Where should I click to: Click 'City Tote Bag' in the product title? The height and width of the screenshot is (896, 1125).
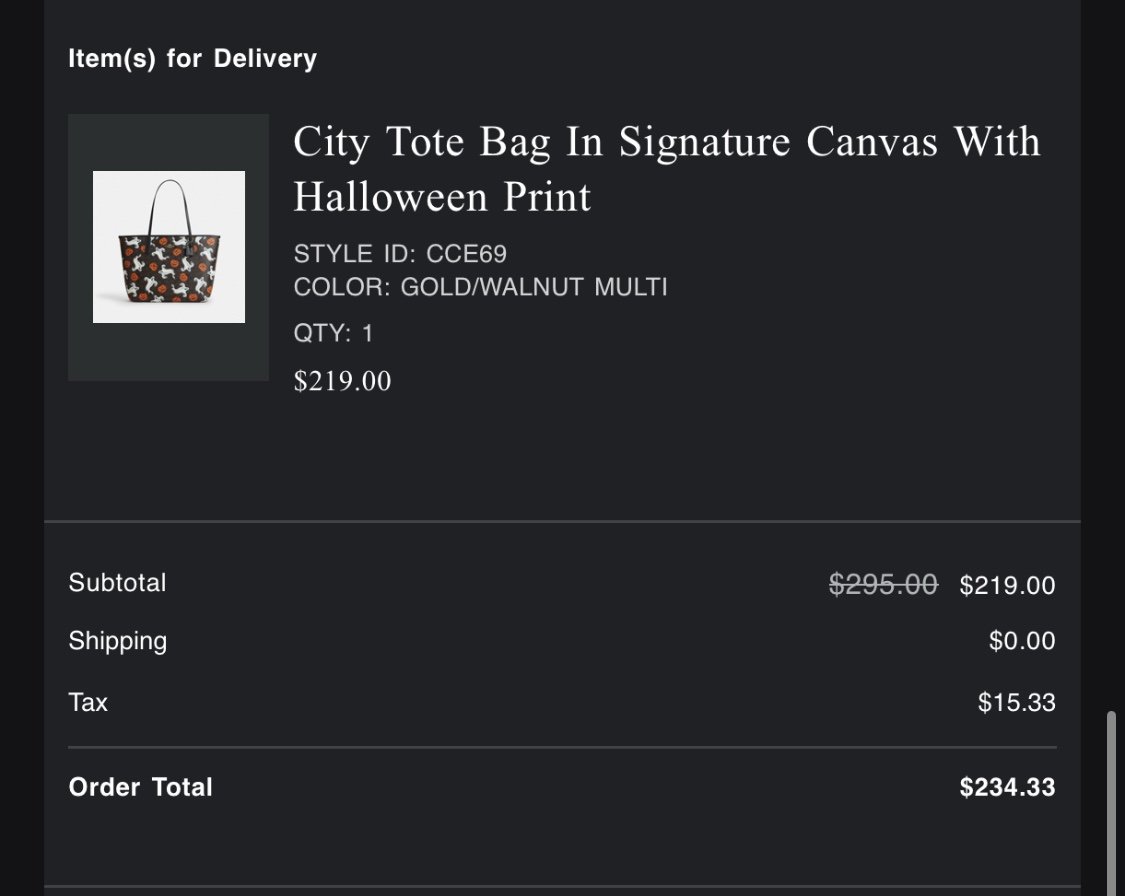pyautogui.click(x=421, y=142)
